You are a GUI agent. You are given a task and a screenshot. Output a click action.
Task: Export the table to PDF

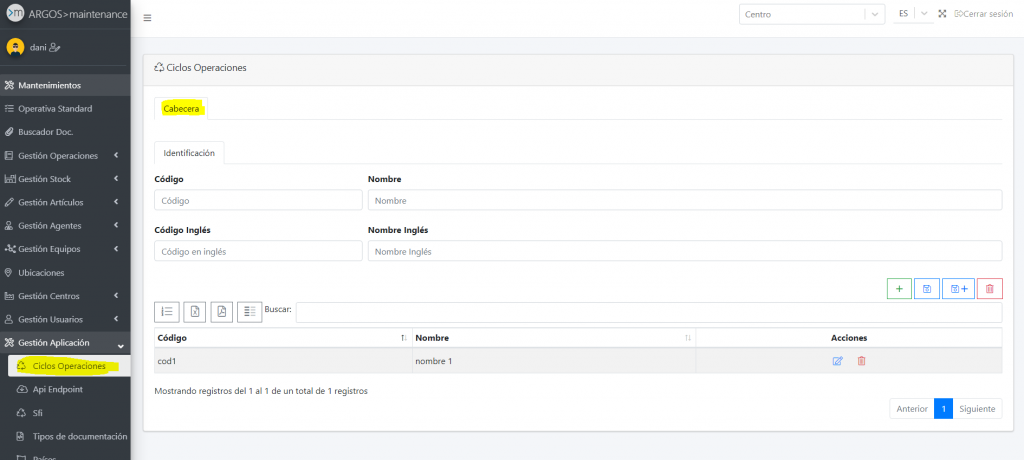(x=222, y=311)
